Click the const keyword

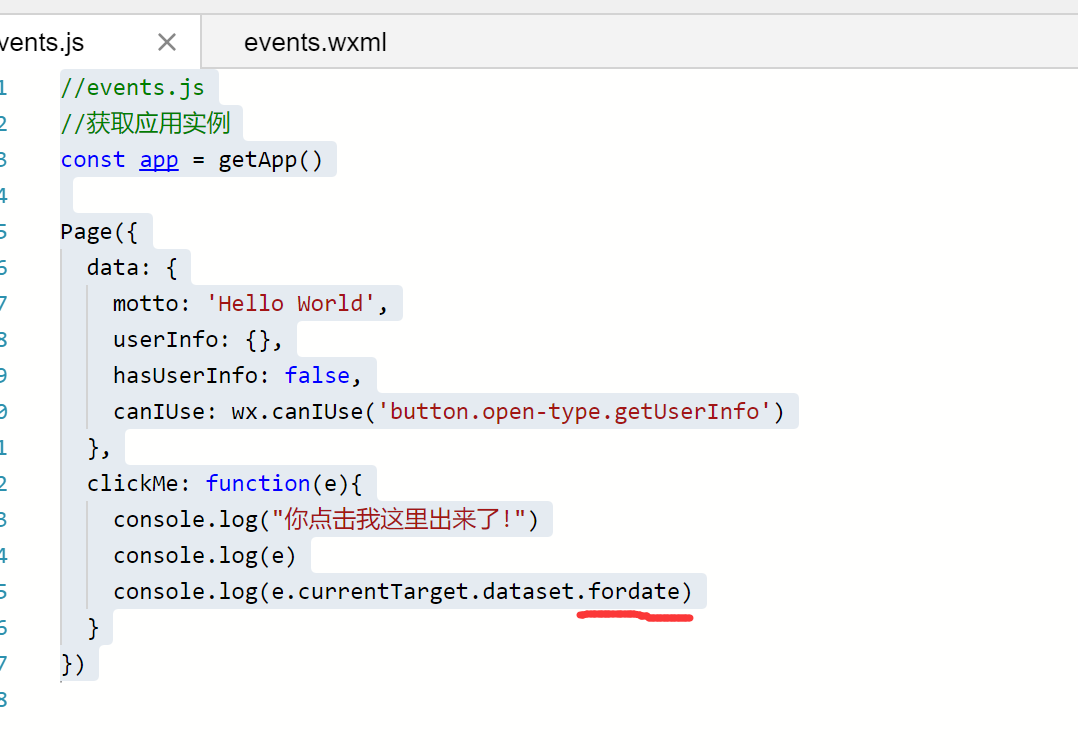point(93,159)
